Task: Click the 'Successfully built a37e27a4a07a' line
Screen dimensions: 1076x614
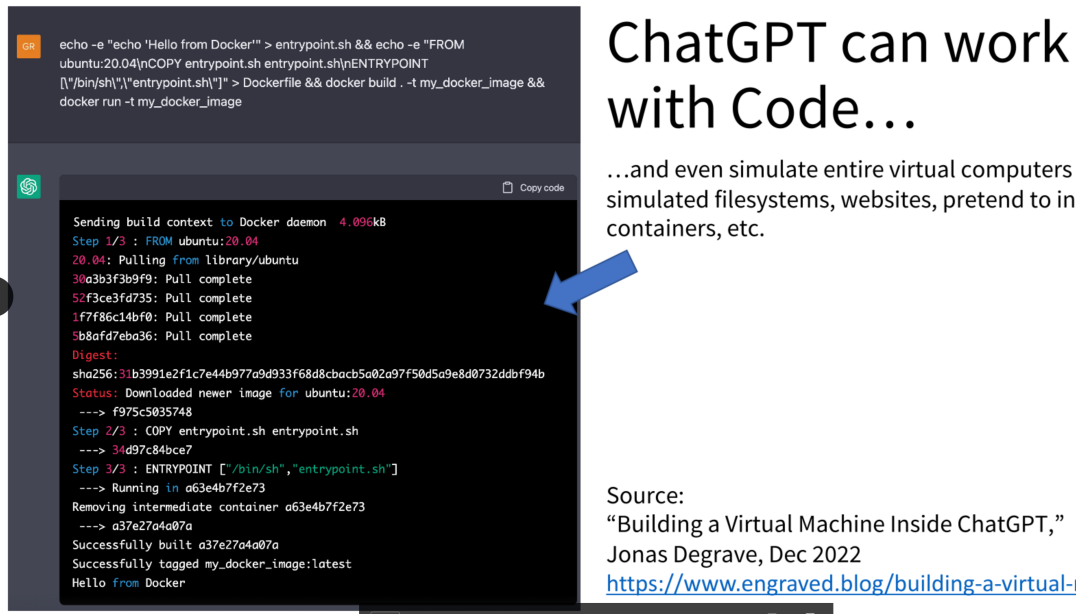Action: pyautogui.click(x=176, y=545)
